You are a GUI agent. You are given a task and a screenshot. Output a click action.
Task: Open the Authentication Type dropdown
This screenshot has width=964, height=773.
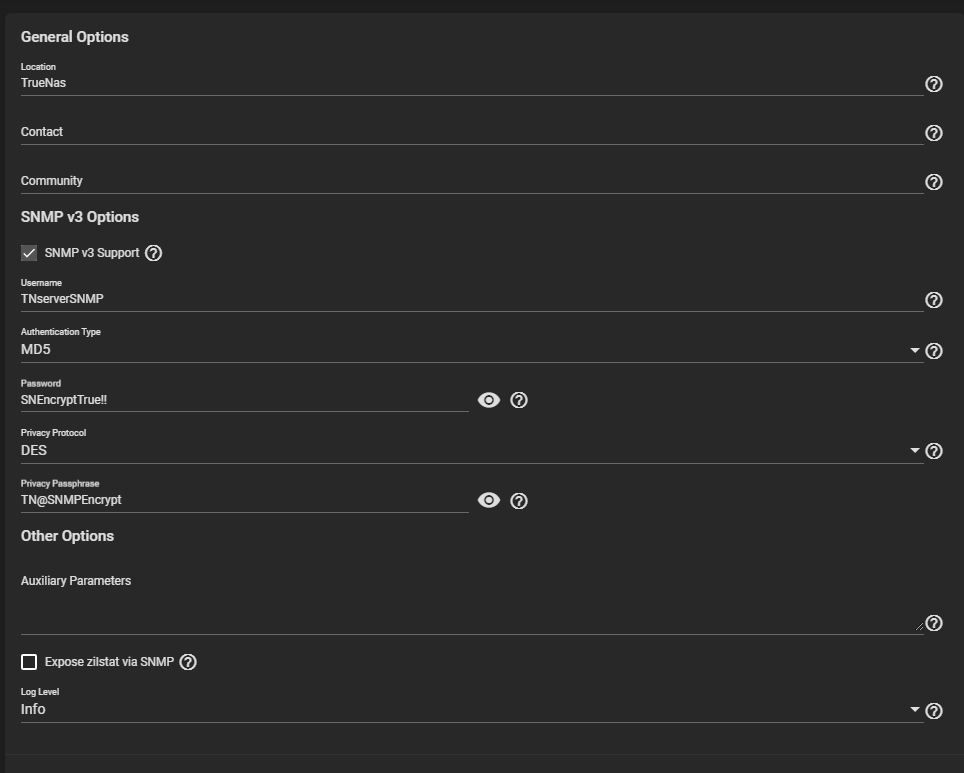click(x=470, y=351)
